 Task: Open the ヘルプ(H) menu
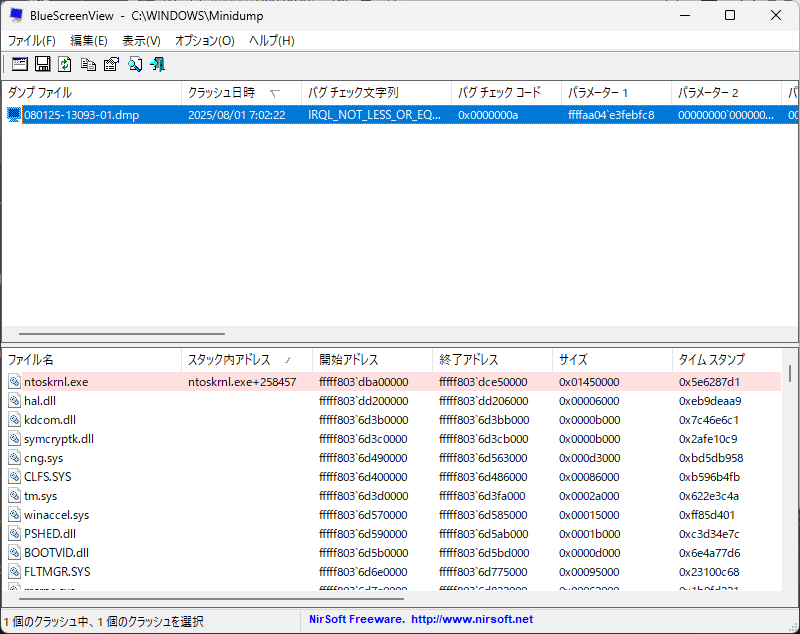[272, 41]
